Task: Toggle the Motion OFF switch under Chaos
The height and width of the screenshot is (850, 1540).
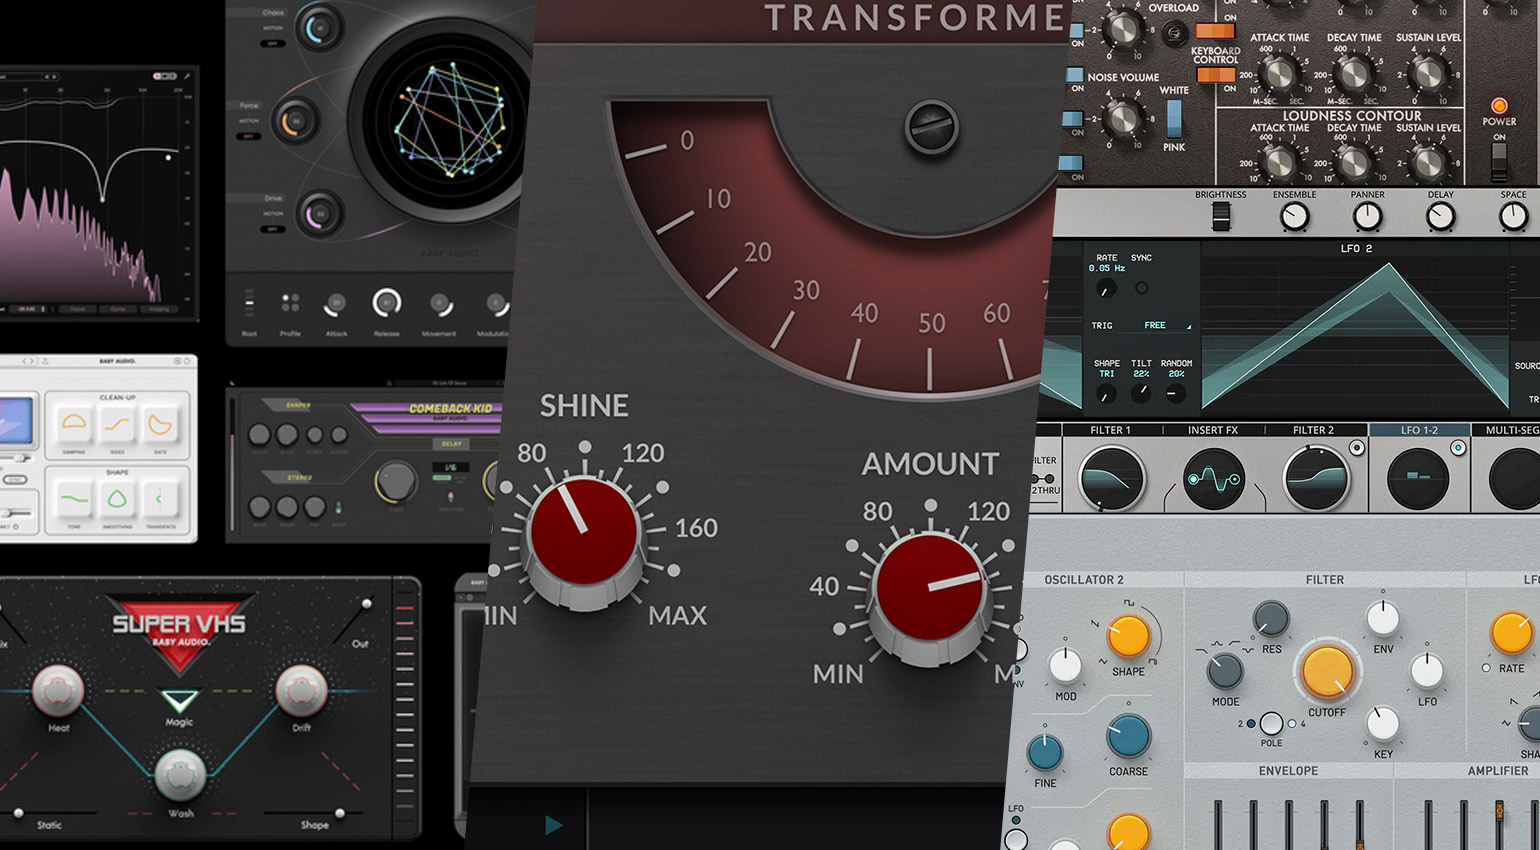Action: click(x=273, y=44)
